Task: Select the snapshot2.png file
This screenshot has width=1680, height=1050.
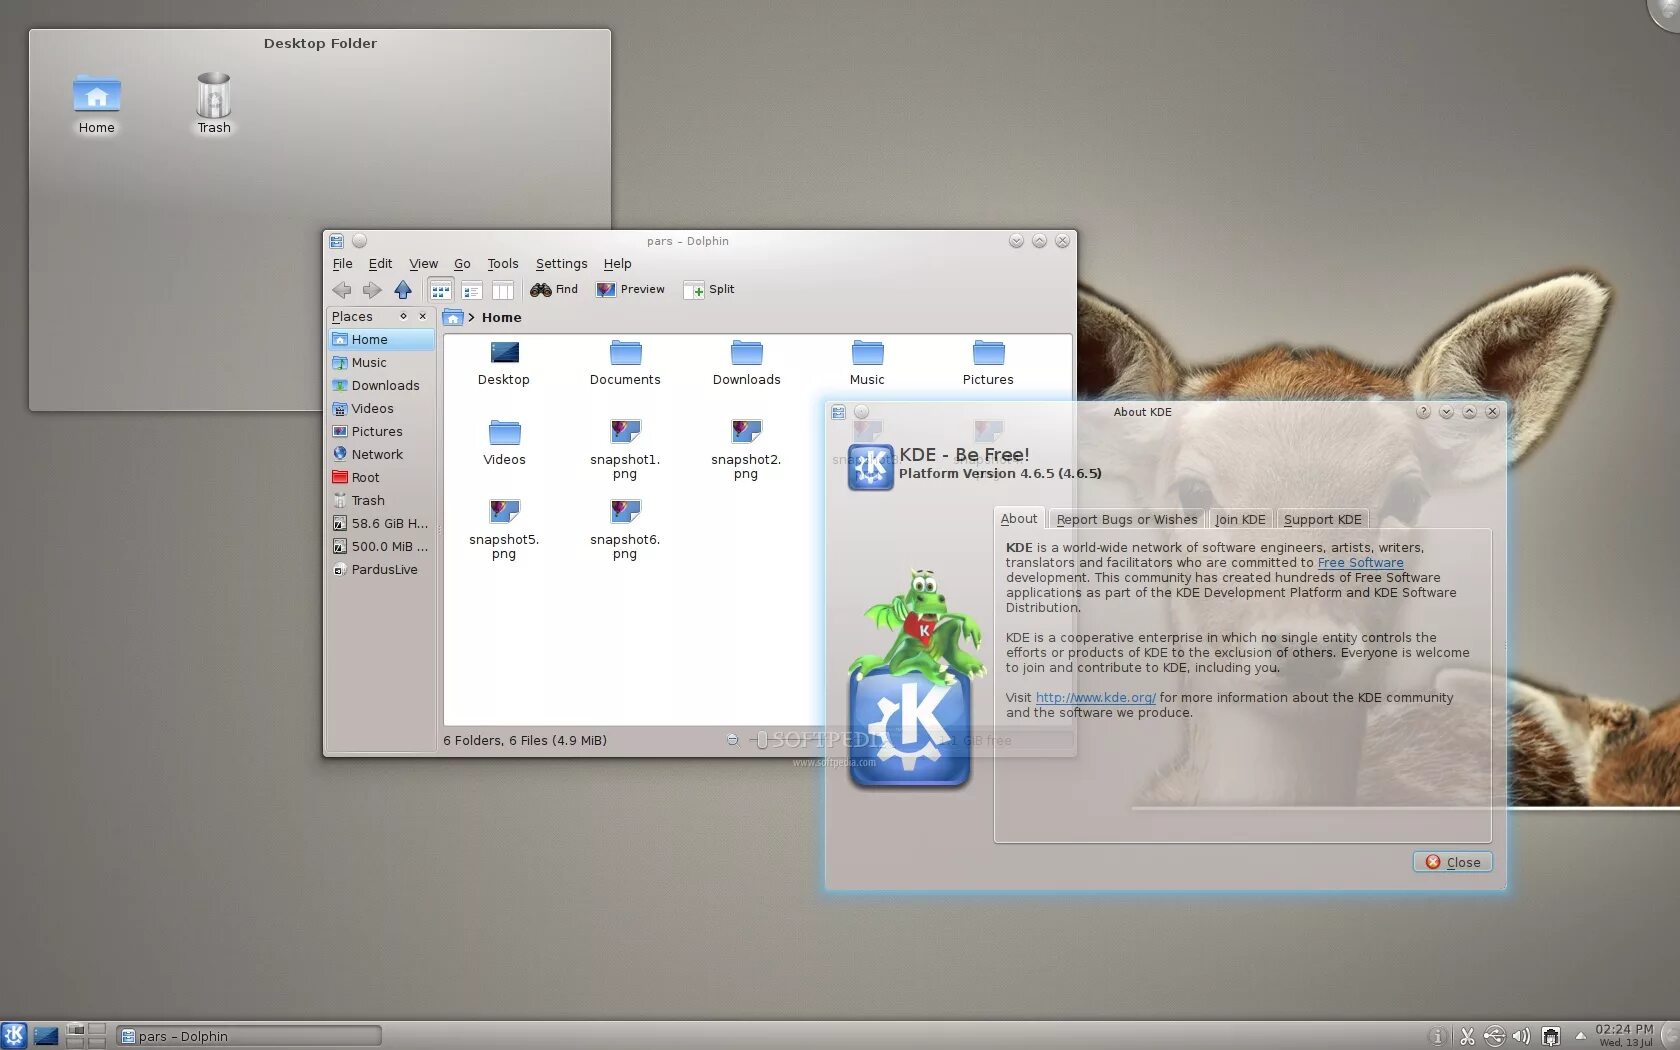Action: tap(746, 450)
